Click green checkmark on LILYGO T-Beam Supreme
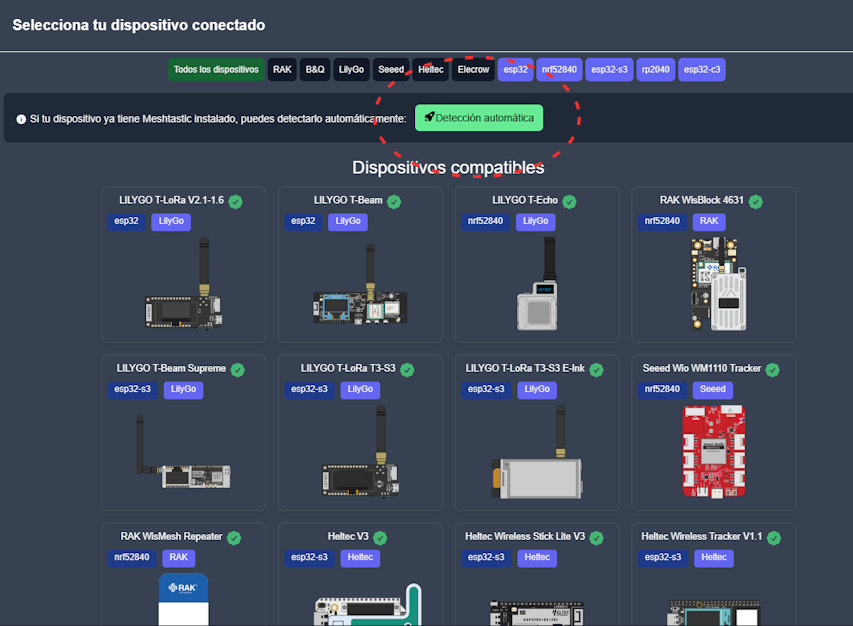This screenshot has height=626, width=853. point(238,370)
